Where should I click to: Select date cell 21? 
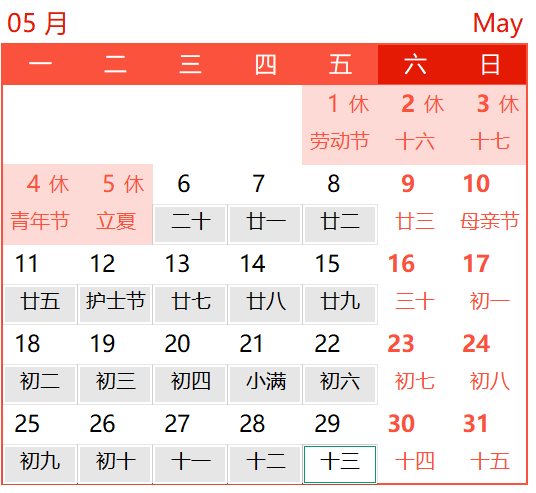pos(265,344)
